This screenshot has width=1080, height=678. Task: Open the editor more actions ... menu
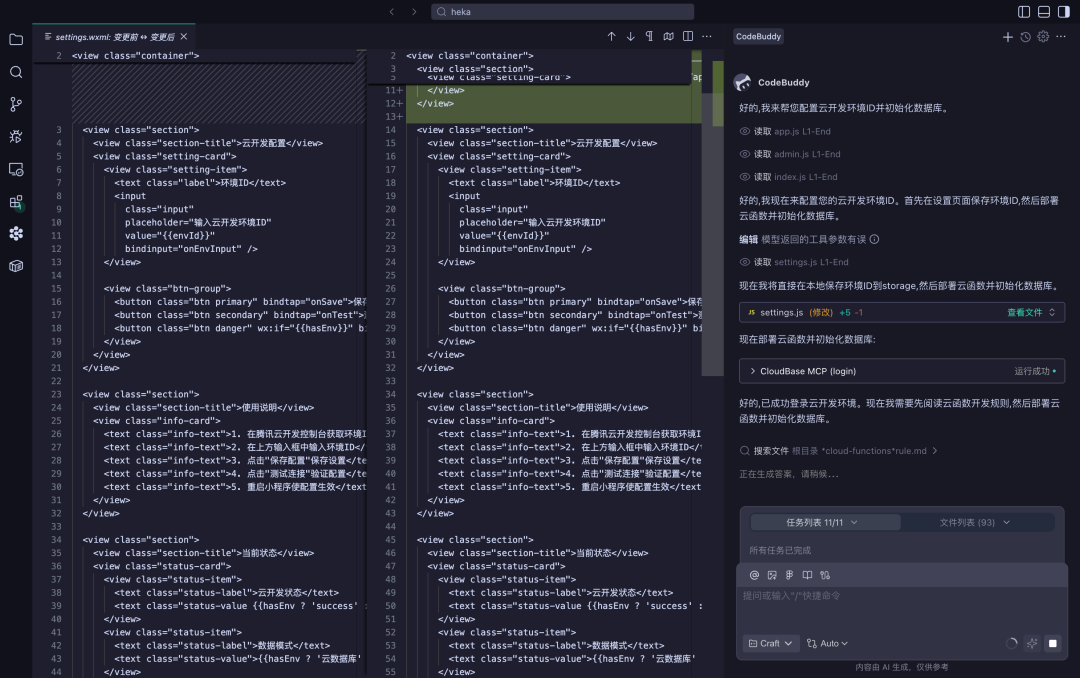click(x=705, y=37)
